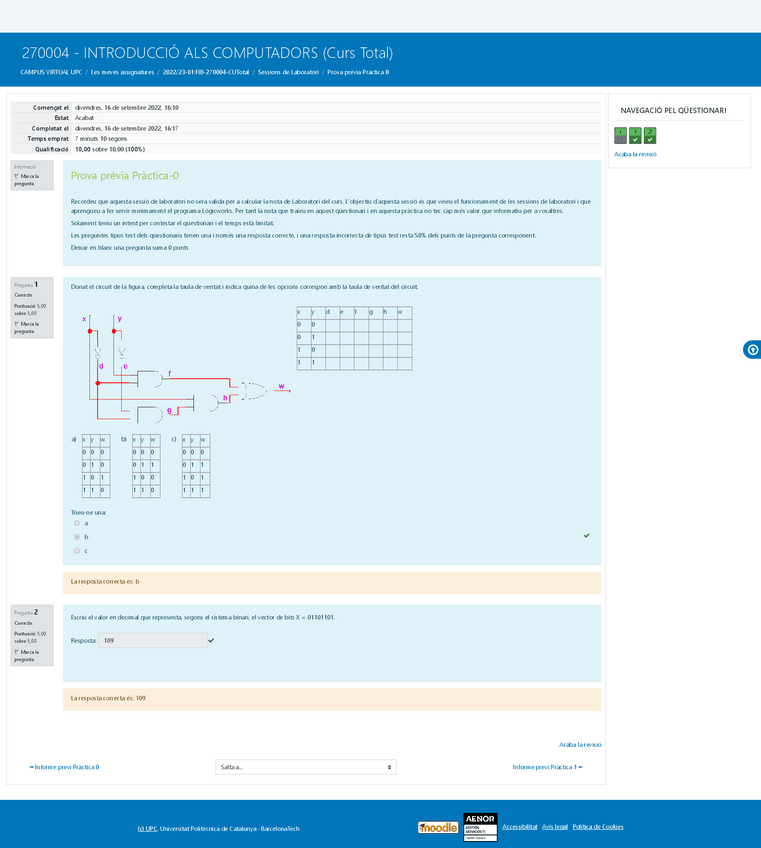Click truth table option b) image
Image resolution: width=761 pixels, height=848 pixels.
(x=146, y=466)
